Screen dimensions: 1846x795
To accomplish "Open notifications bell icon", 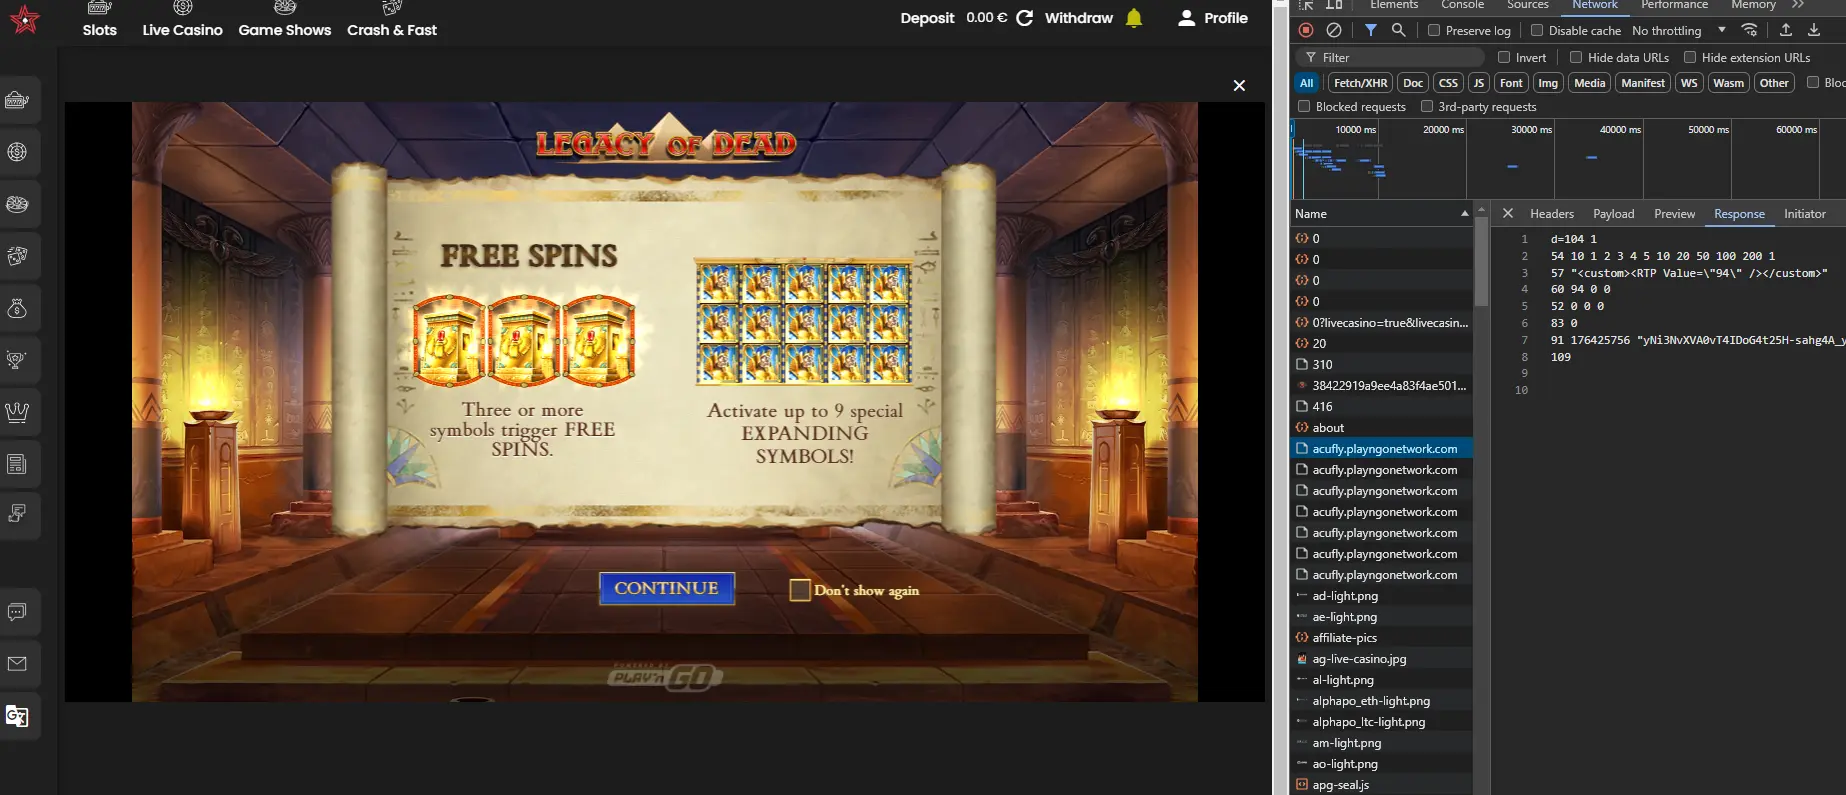I will click(x=1134, y=18).
